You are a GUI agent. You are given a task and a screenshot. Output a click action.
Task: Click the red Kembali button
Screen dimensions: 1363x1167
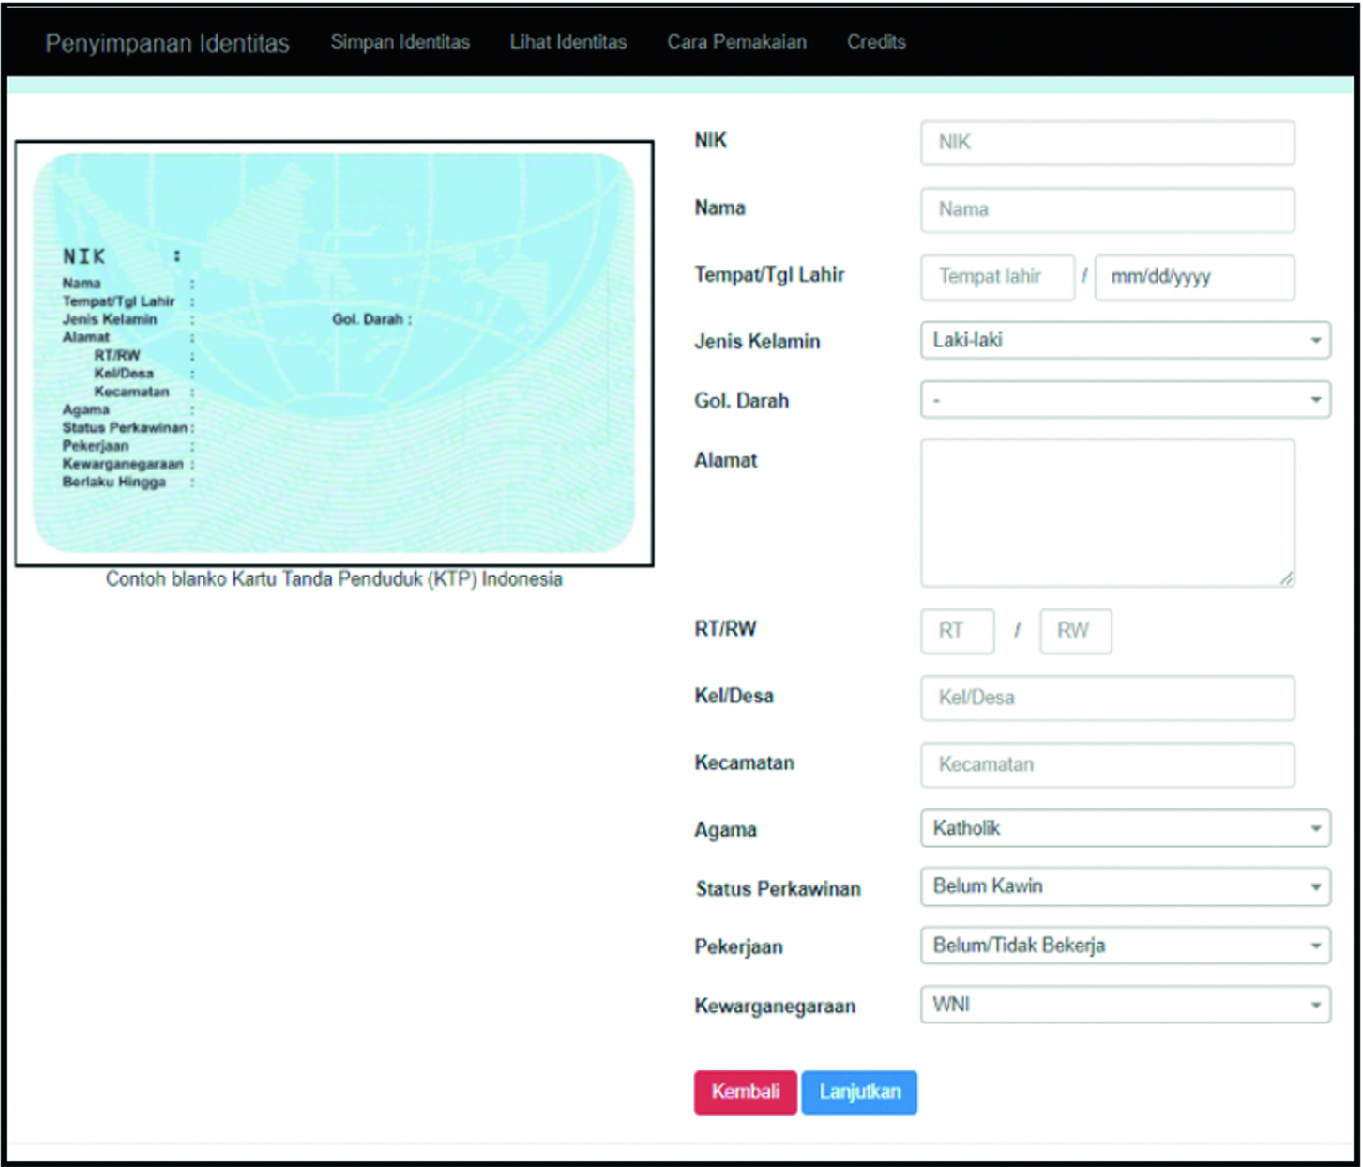[745, 1092]
